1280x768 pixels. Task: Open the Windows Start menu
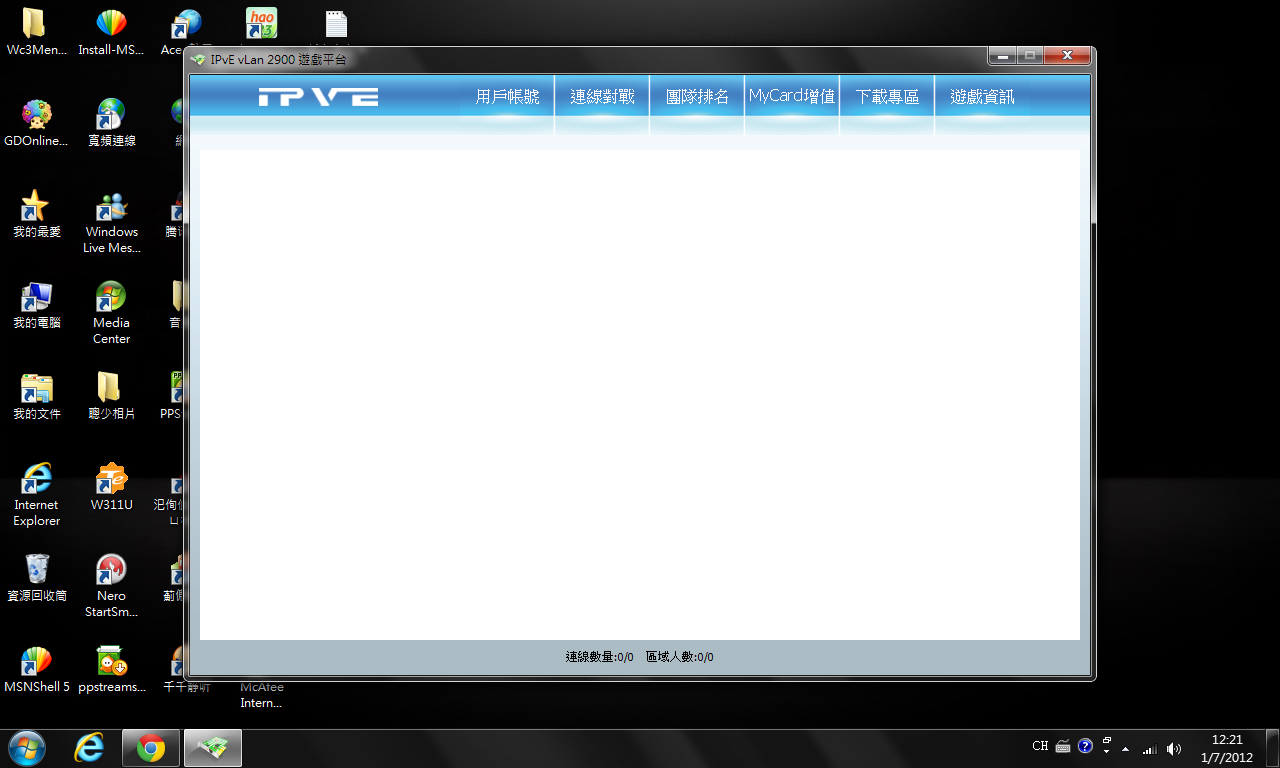[26, 748]
